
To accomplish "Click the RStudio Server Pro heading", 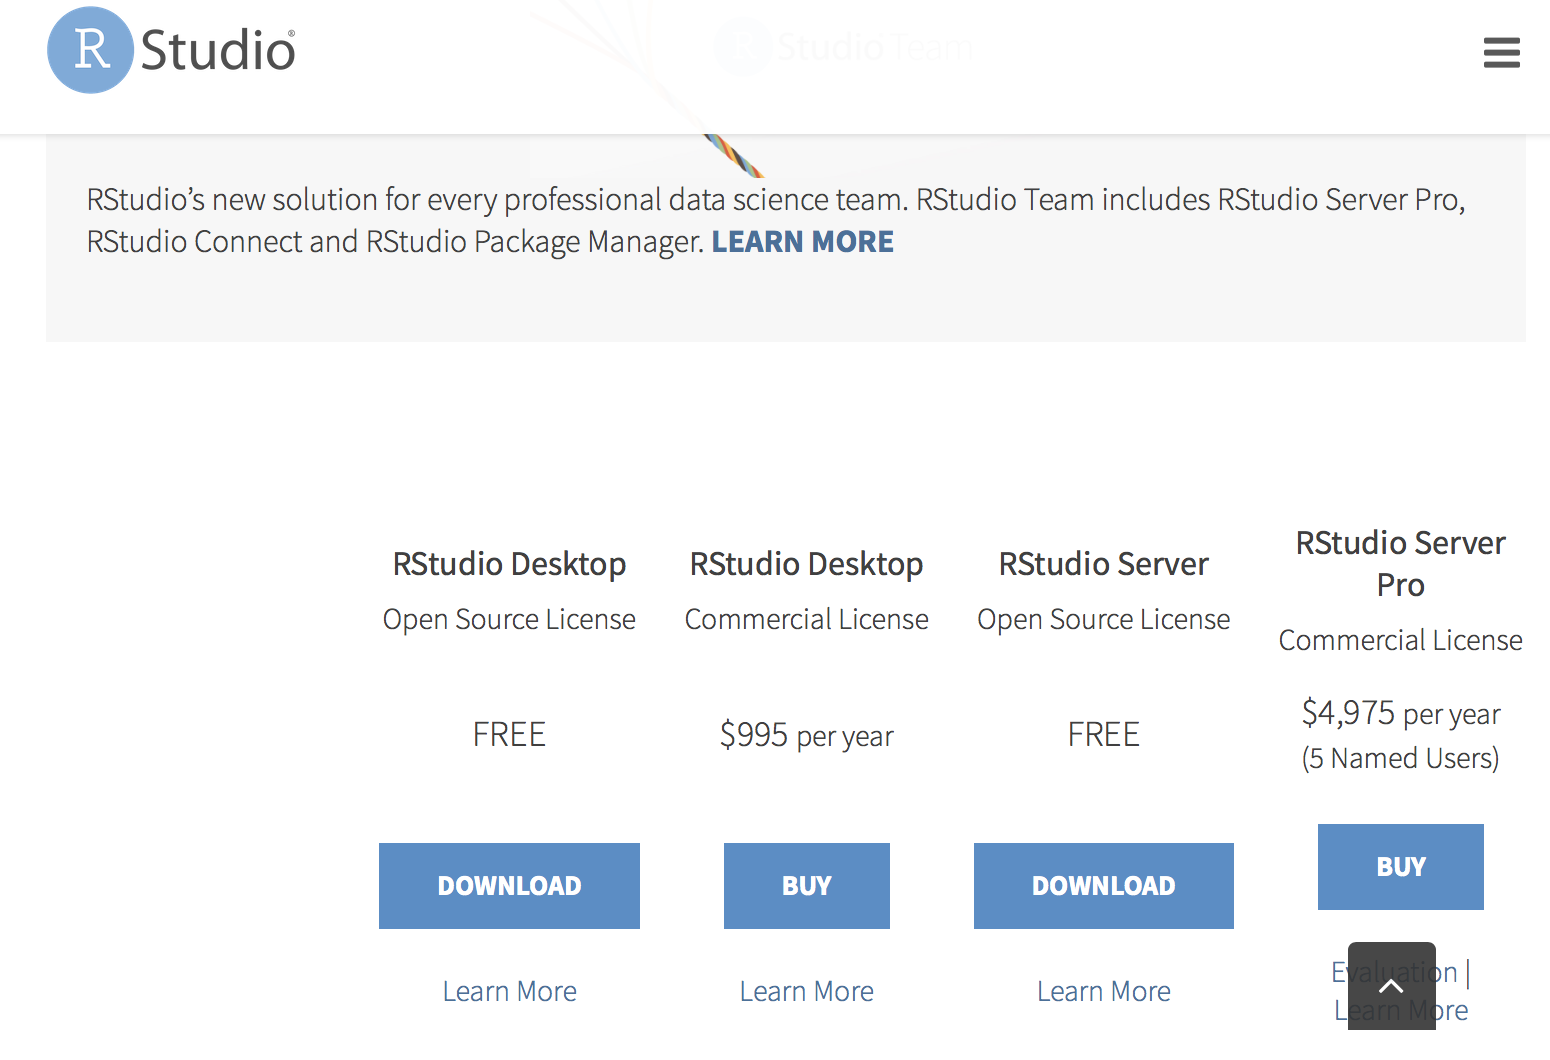I will point(1400,564).
